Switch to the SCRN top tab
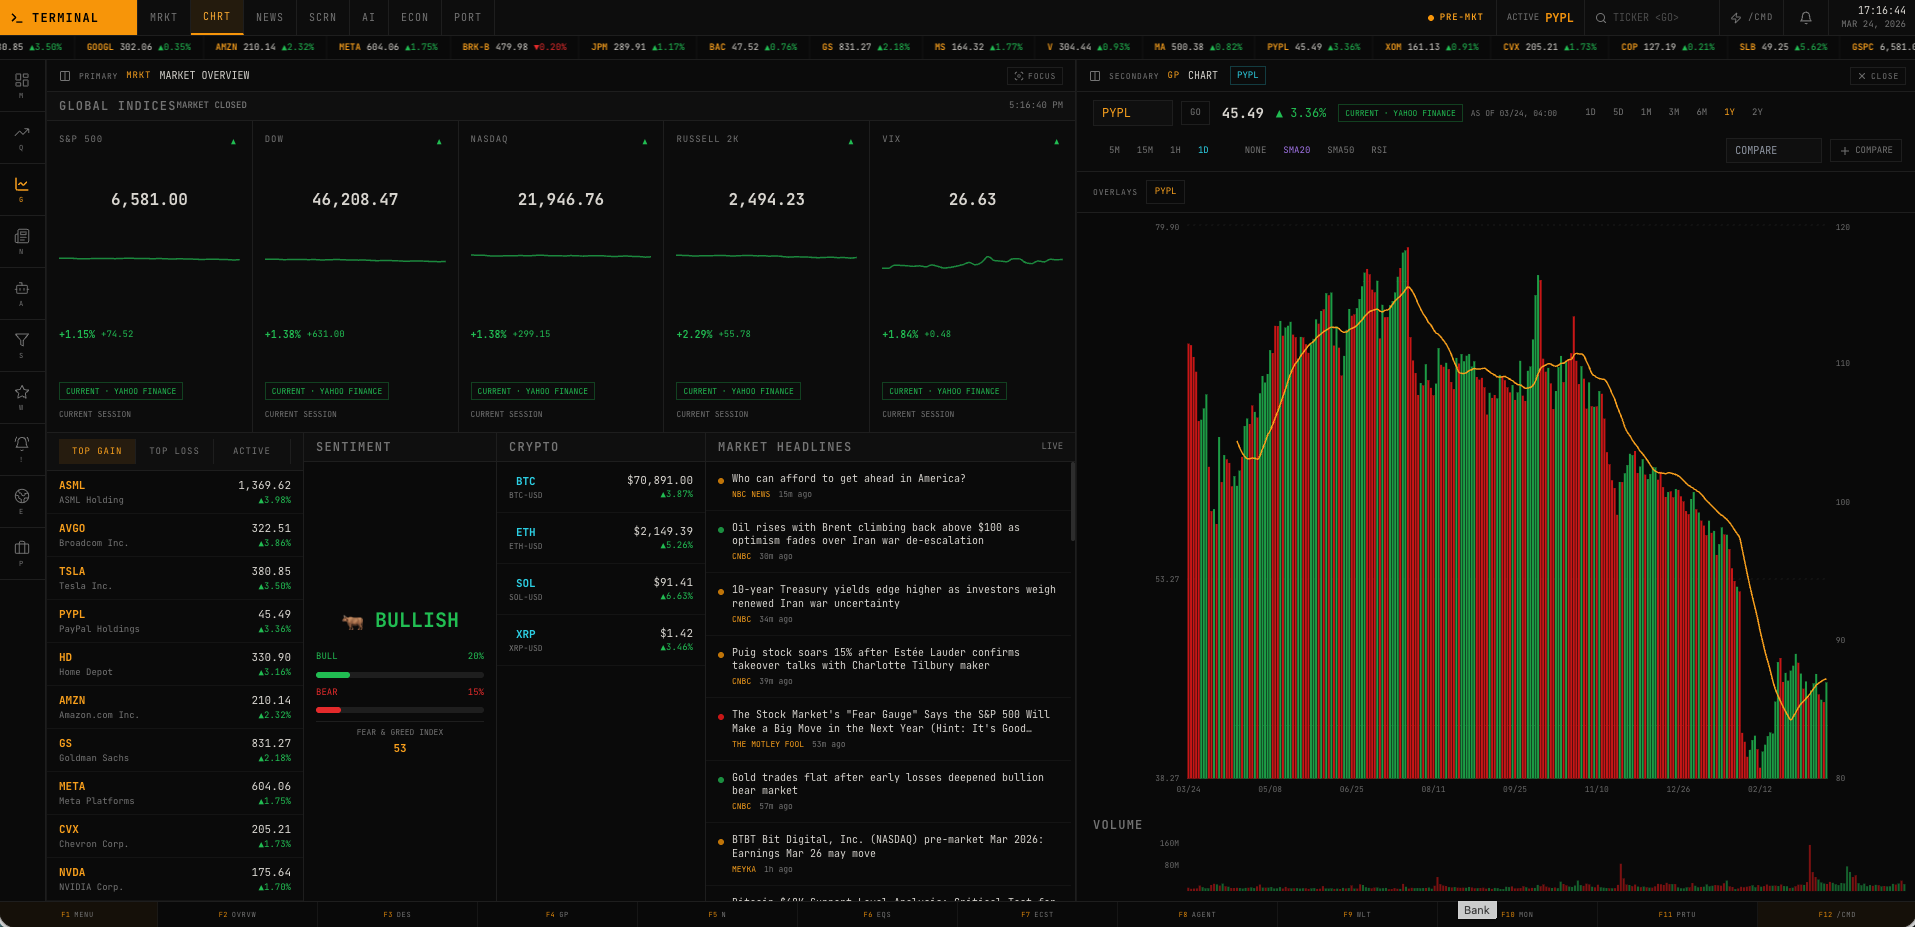Image resolution: width=1915 pixels, height=927 pixels. click(322, 17)
